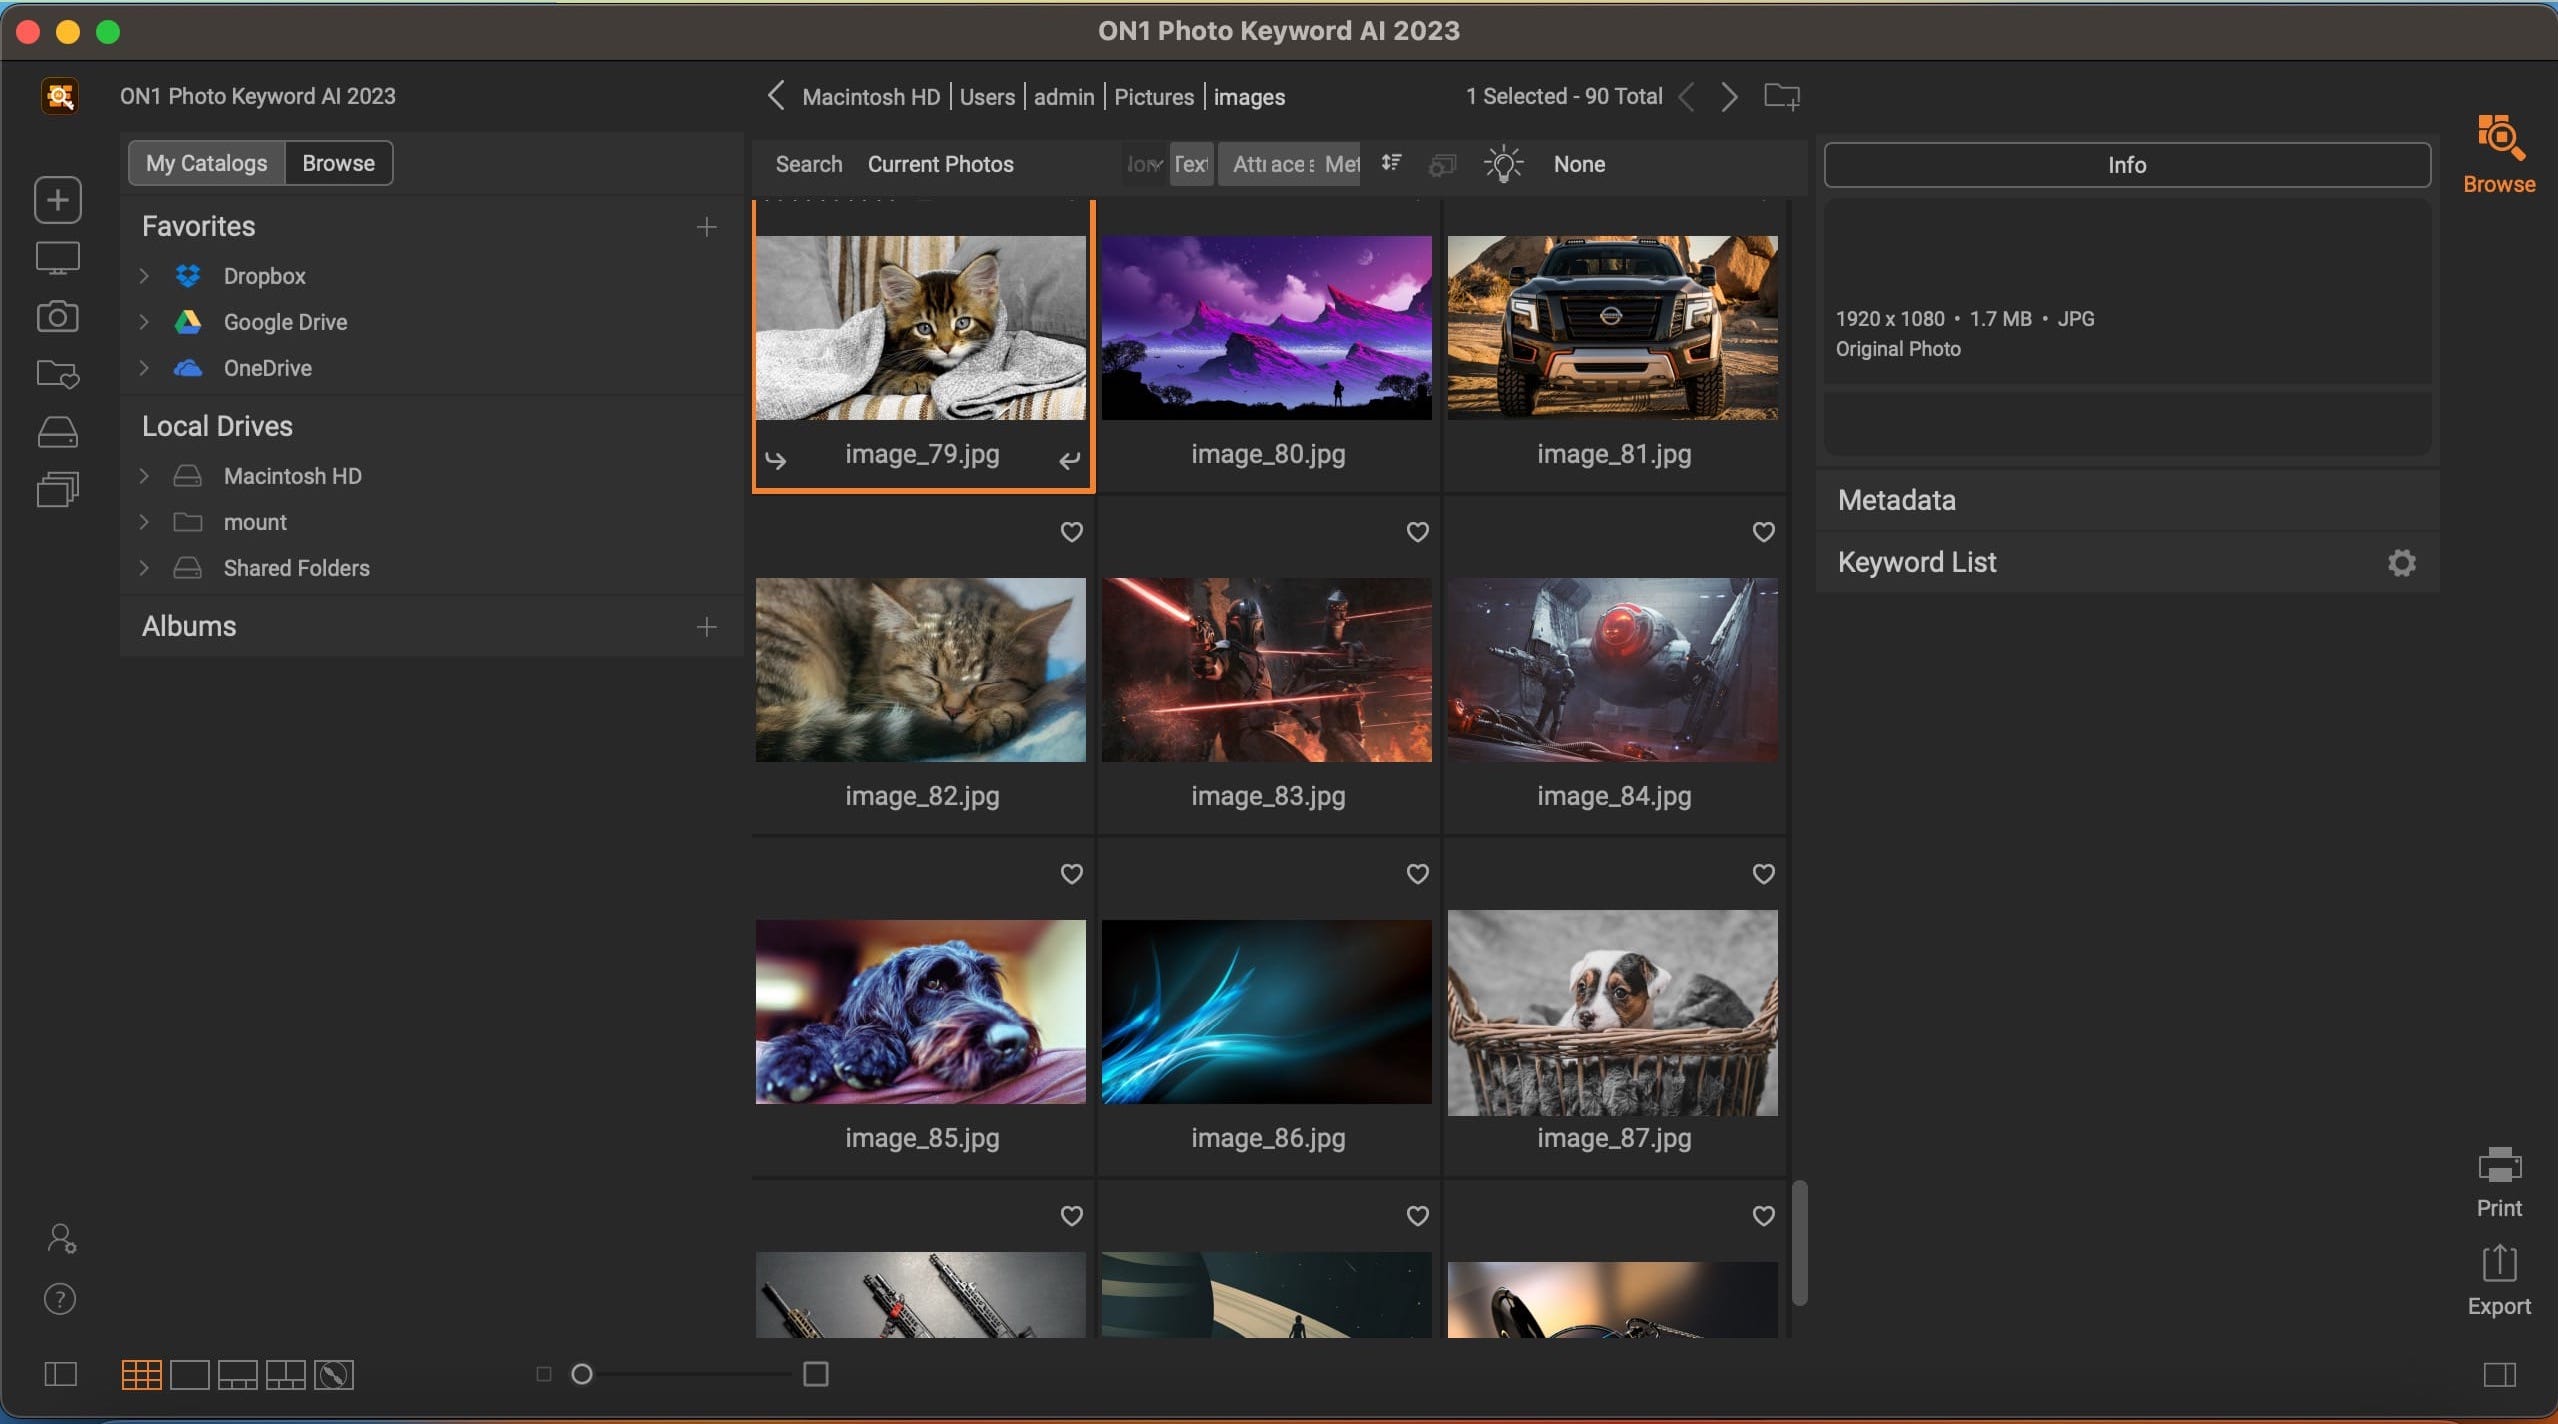Click the AI lightbulb icon
The image size is (2558, 1424).
pos(1503,164)
